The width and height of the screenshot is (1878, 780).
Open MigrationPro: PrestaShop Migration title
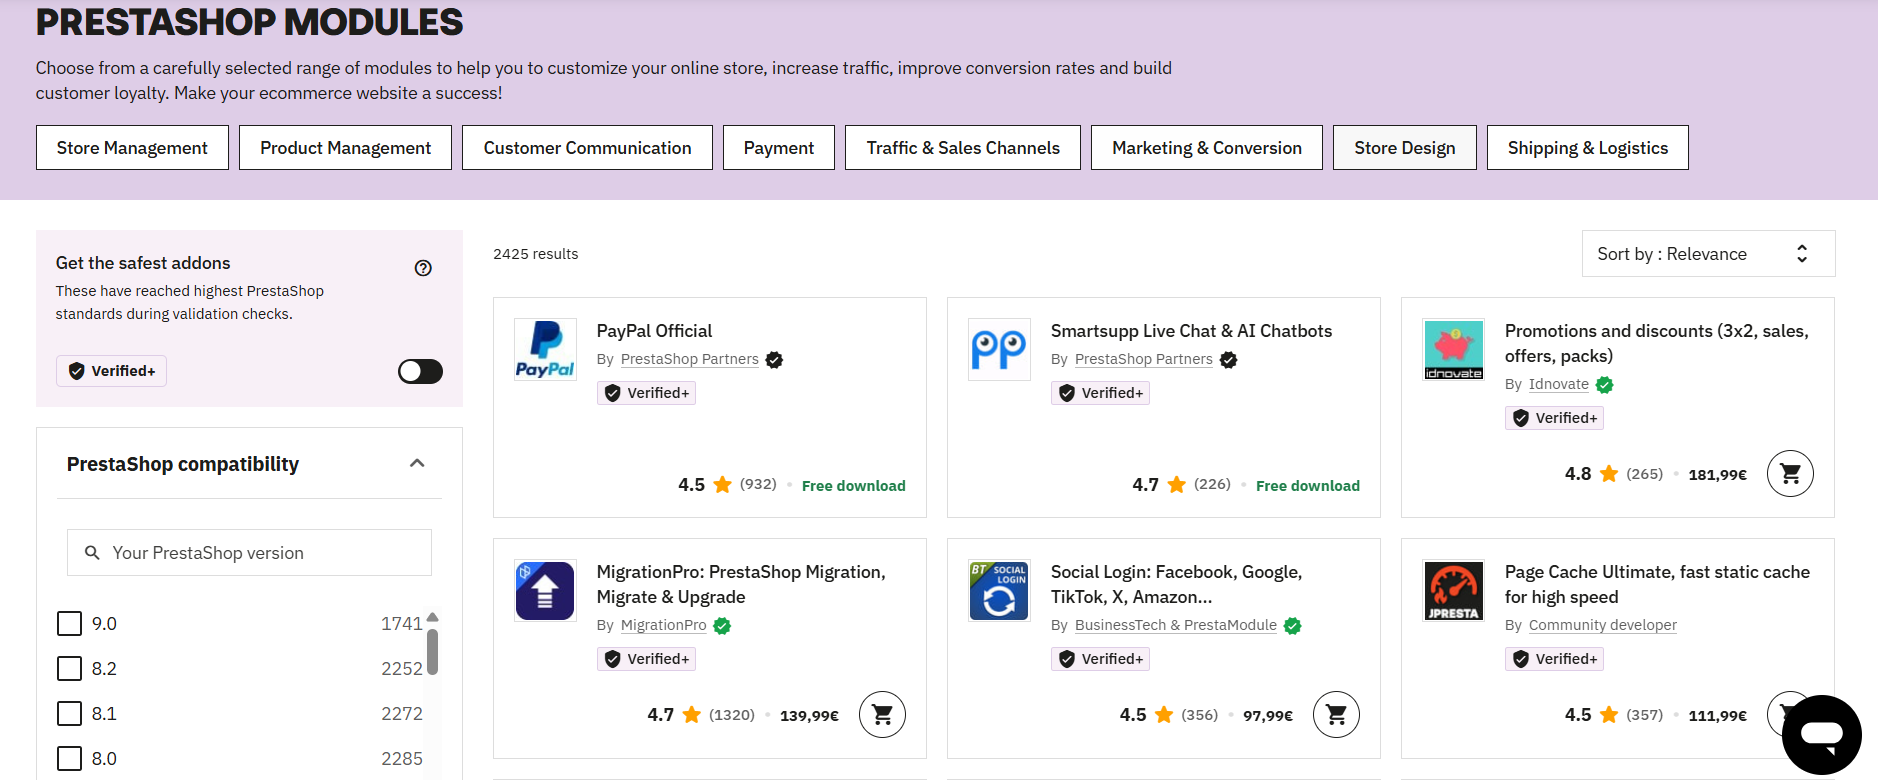(x=741, y=584)
